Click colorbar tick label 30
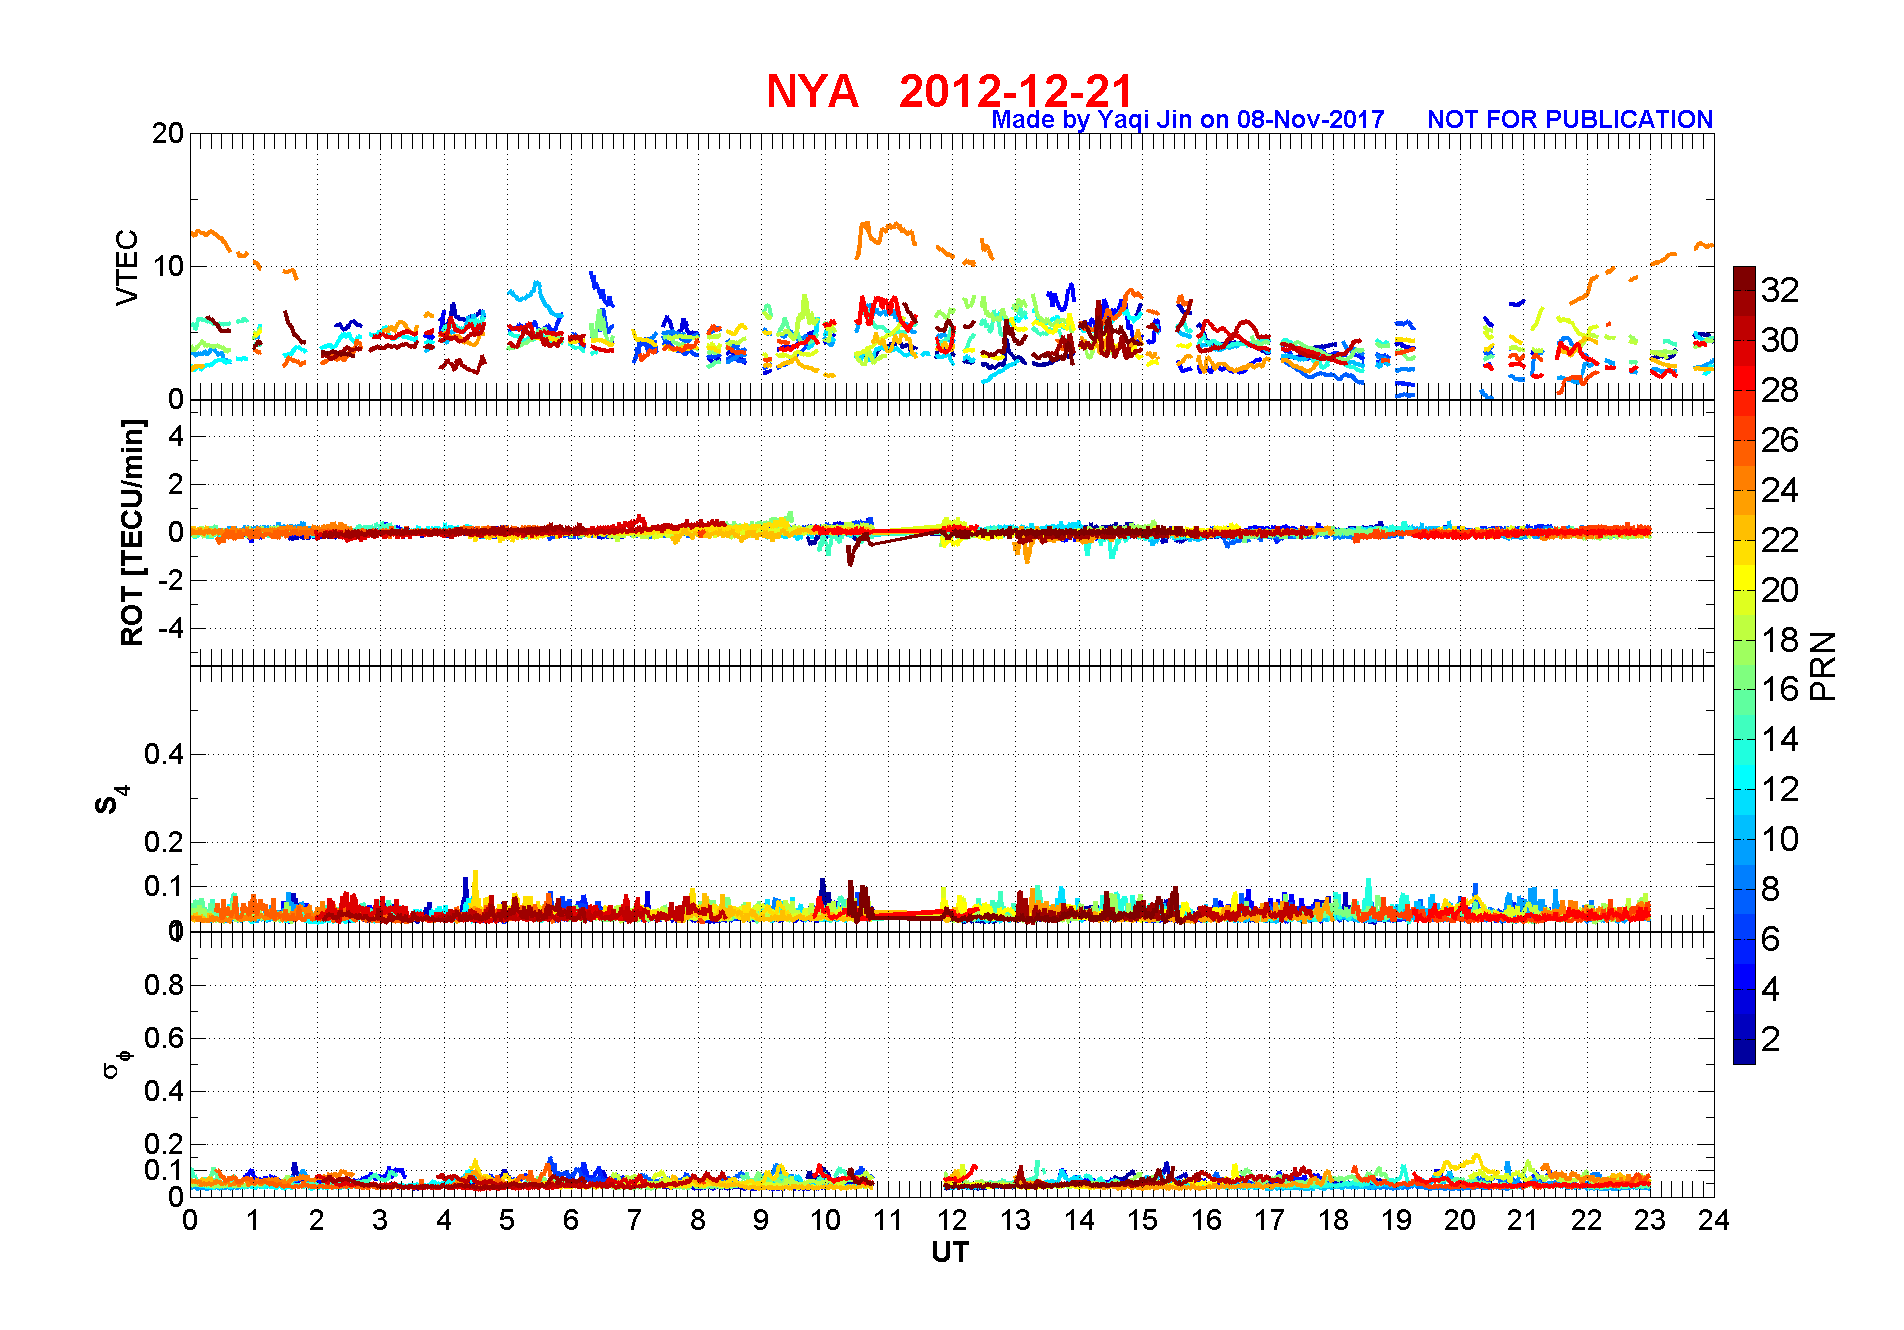The image size is (1904, 1330). 1780,340
